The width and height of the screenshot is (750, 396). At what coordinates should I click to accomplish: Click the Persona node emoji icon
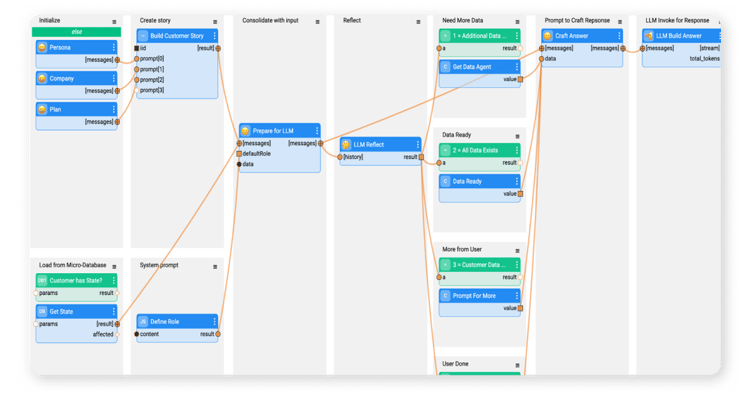42,47
